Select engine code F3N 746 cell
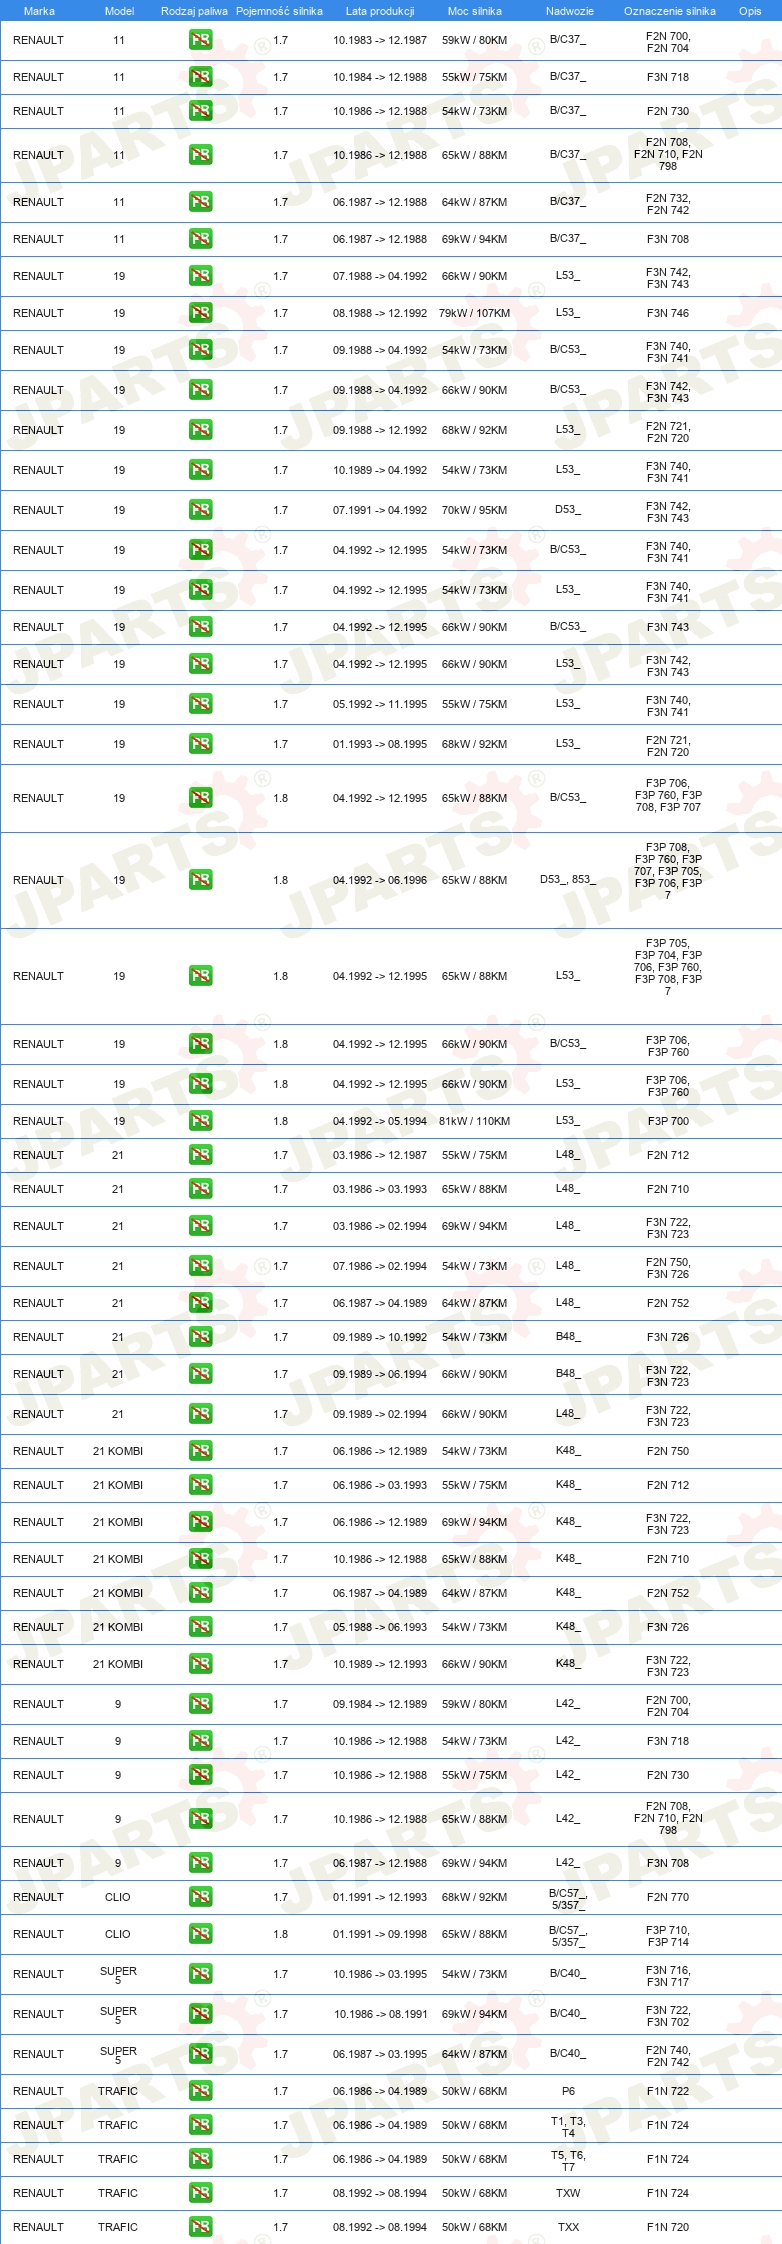The image size is (782, 2244). tap(668, 313)
